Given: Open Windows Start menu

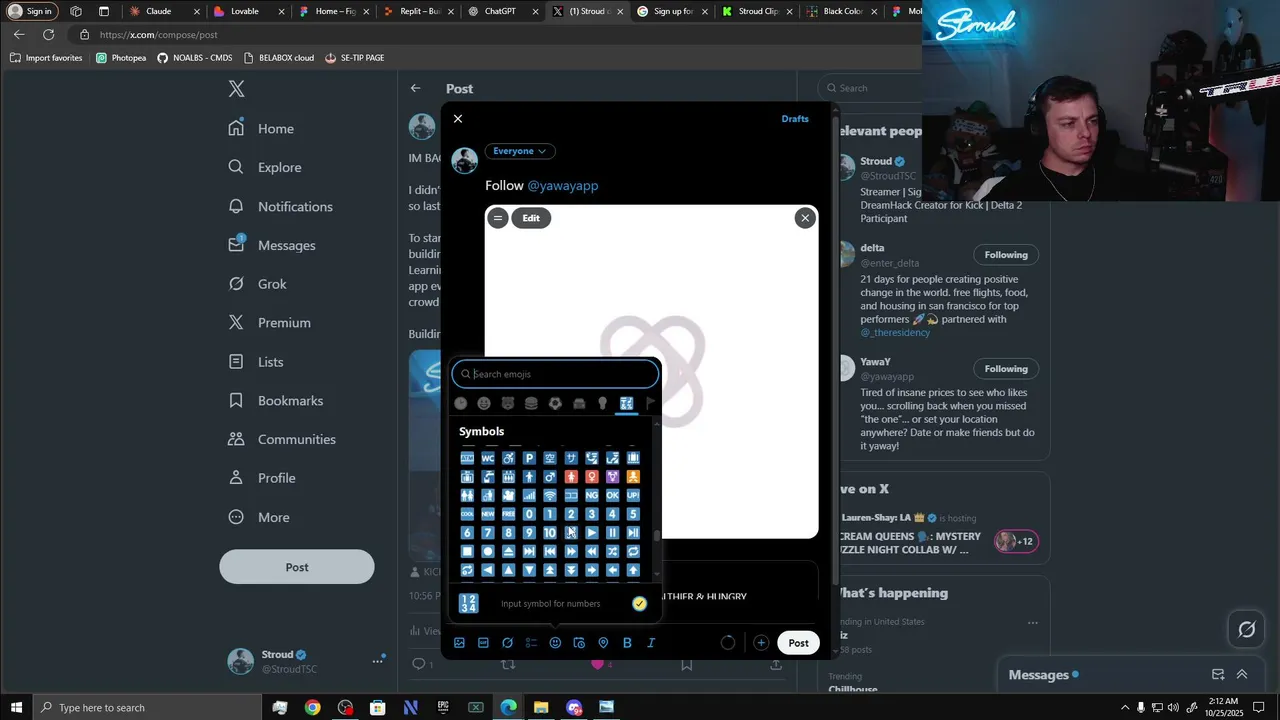Looking at the screenshot, I should coord(16,707).
